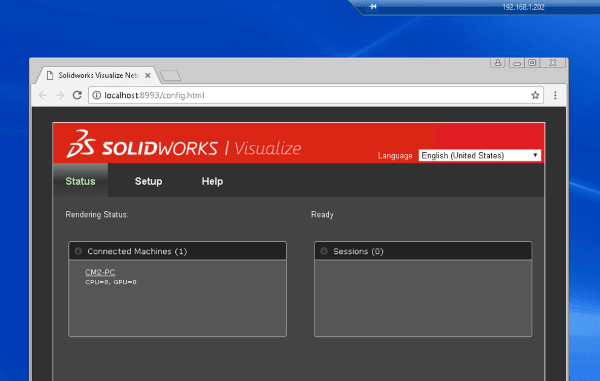This screenshot has height=381, width=600.
Task: Open the Help tab
Action: (212, 181)
